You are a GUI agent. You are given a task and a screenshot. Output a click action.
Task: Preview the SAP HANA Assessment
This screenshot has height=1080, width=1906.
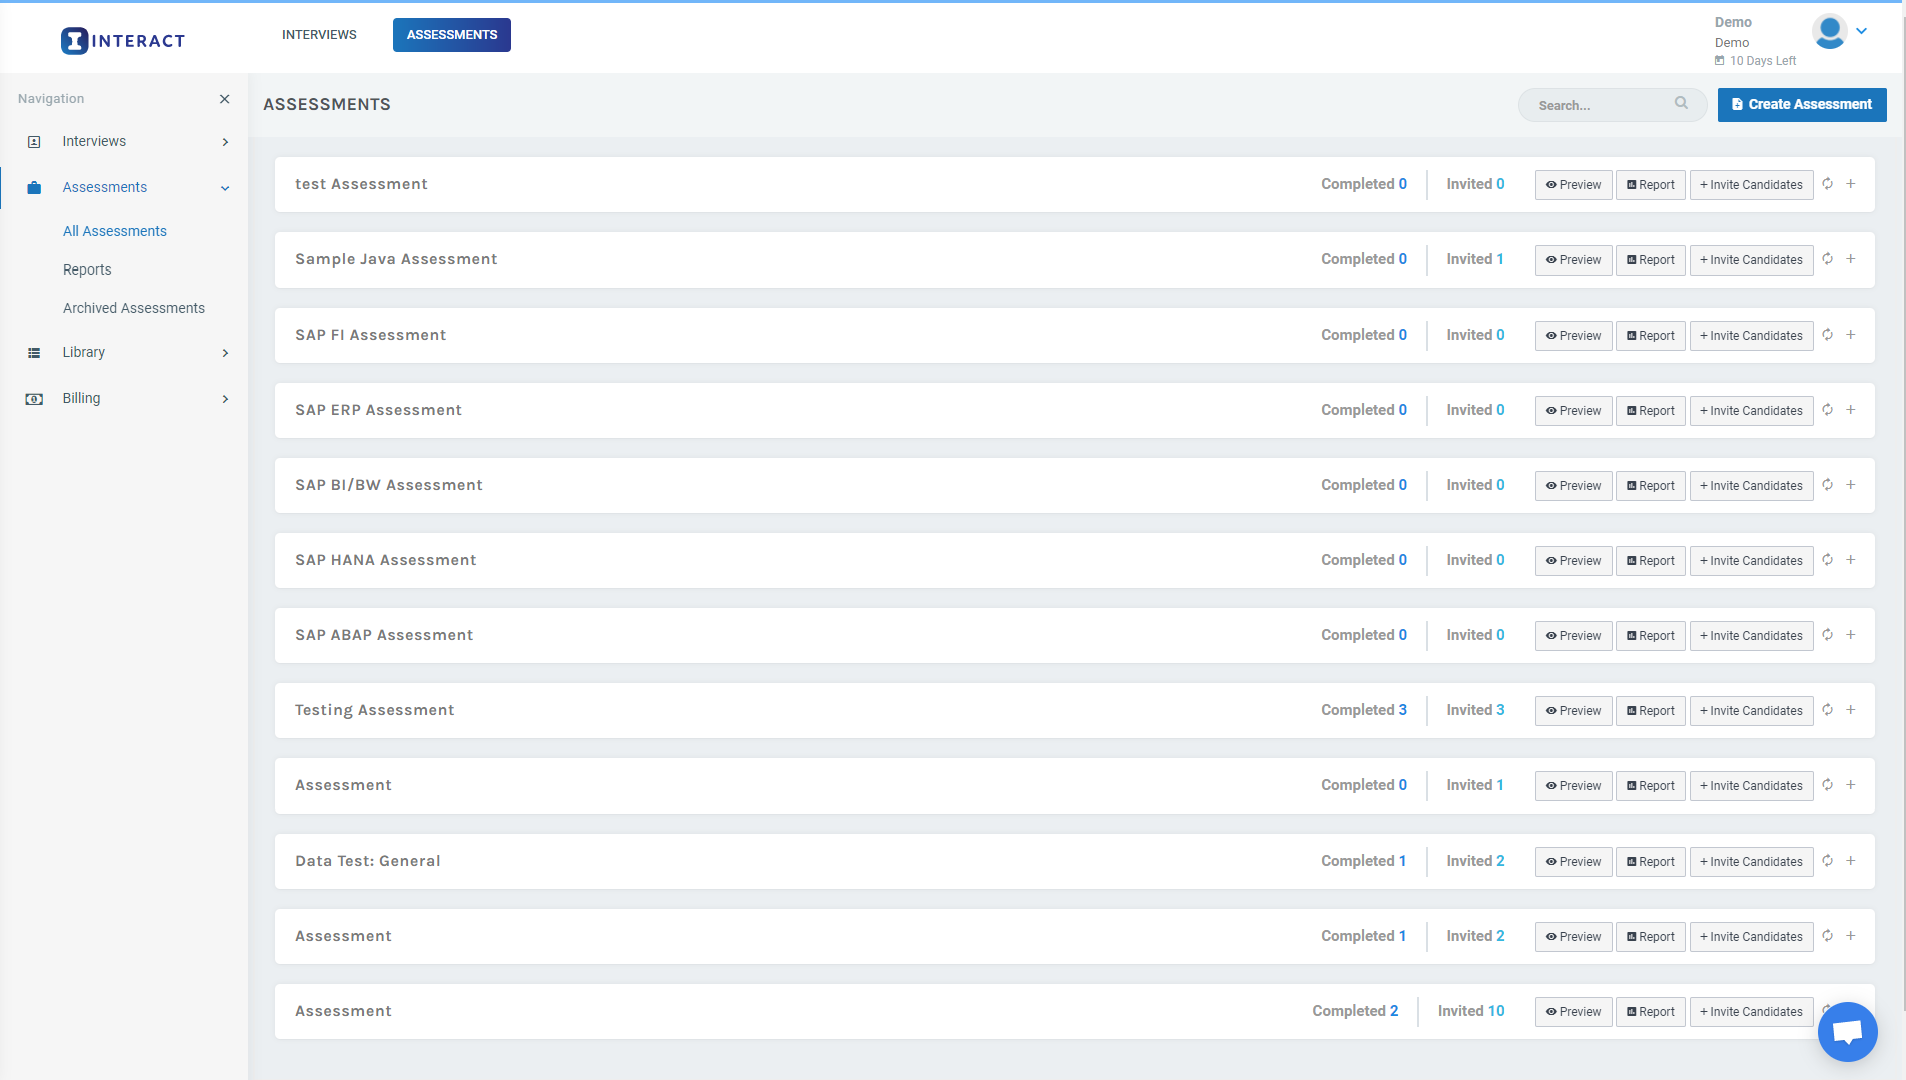click(1574, 561)
